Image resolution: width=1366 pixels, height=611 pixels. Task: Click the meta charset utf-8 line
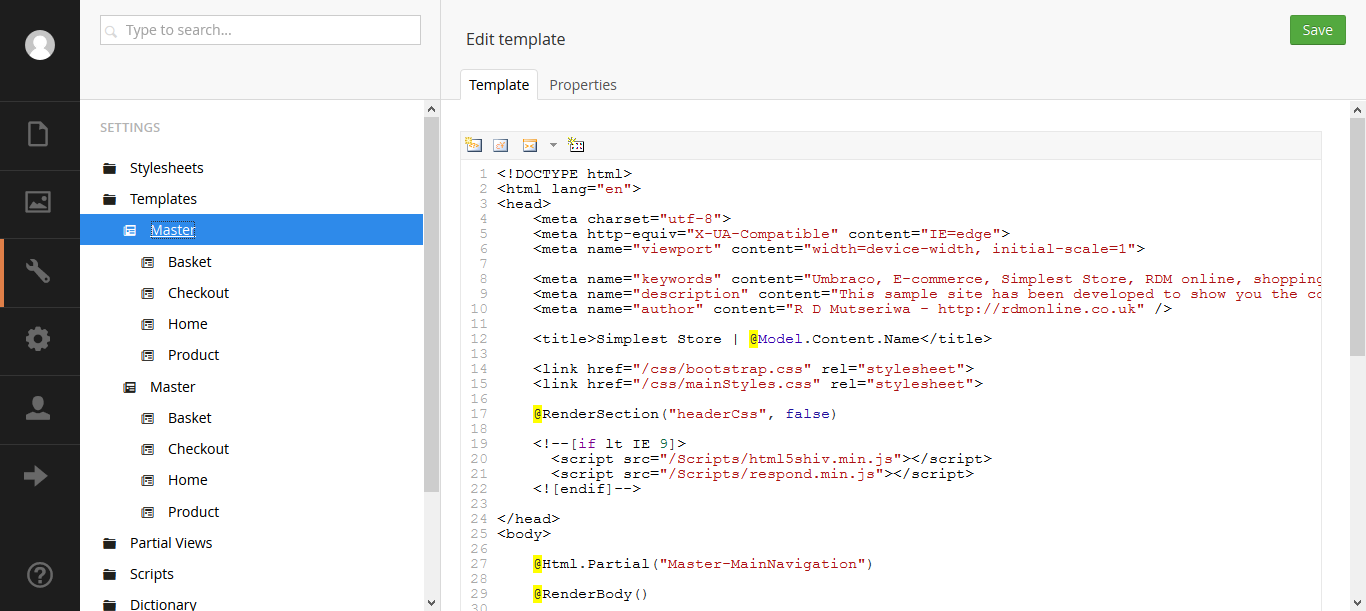(632, 219)
